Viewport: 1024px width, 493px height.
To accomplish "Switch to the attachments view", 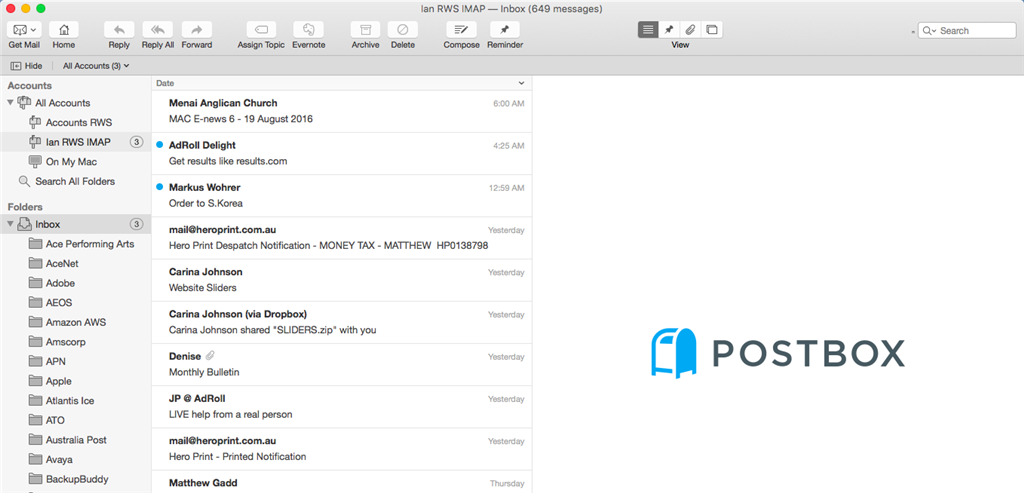I will click(x=690, y=30).
